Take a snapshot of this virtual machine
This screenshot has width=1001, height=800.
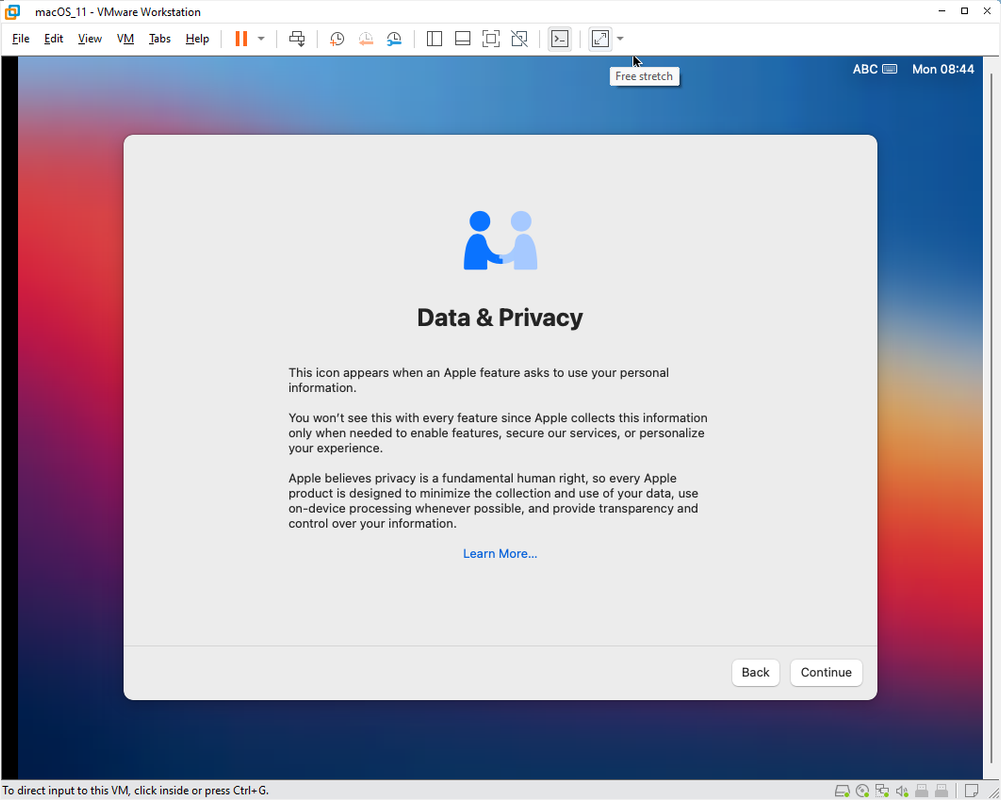336,39
